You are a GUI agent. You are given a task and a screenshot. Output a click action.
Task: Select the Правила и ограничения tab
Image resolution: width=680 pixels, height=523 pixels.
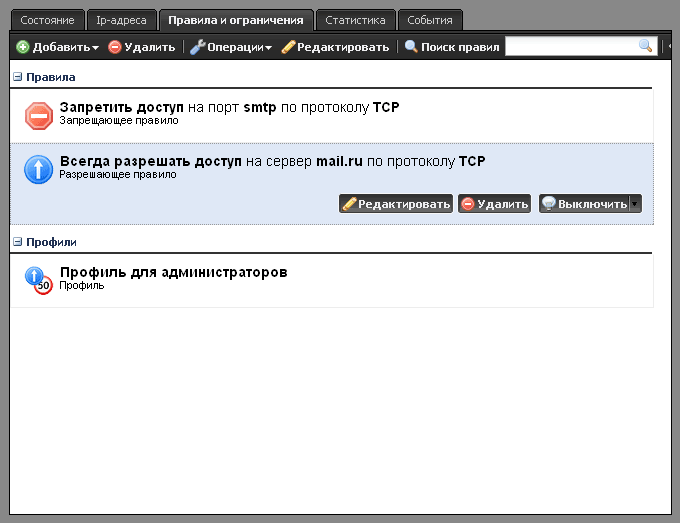(236, 20)
